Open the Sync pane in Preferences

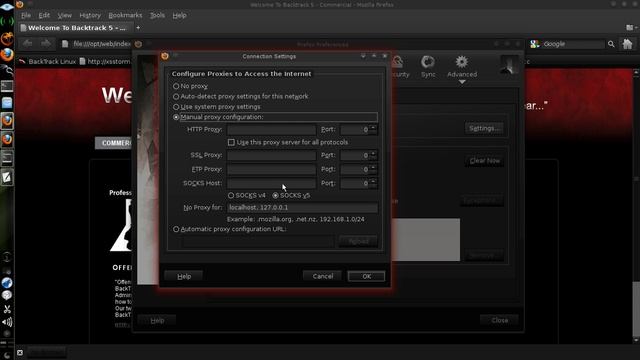coord(428,67)
